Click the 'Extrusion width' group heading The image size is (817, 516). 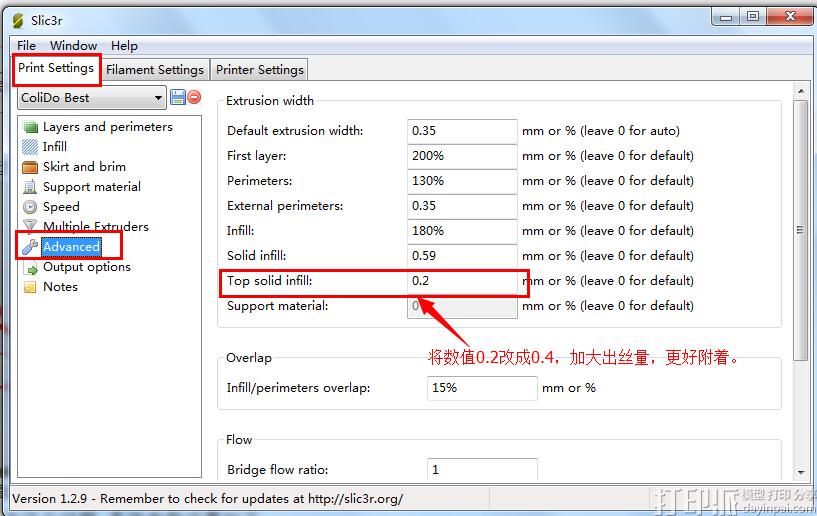click(x=270, y=101)
